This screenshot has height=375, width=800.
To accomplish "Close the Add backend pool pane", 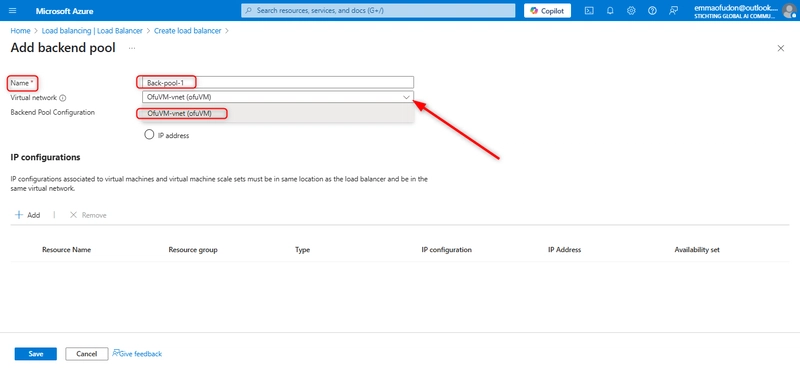I will [x=780, y=48].
